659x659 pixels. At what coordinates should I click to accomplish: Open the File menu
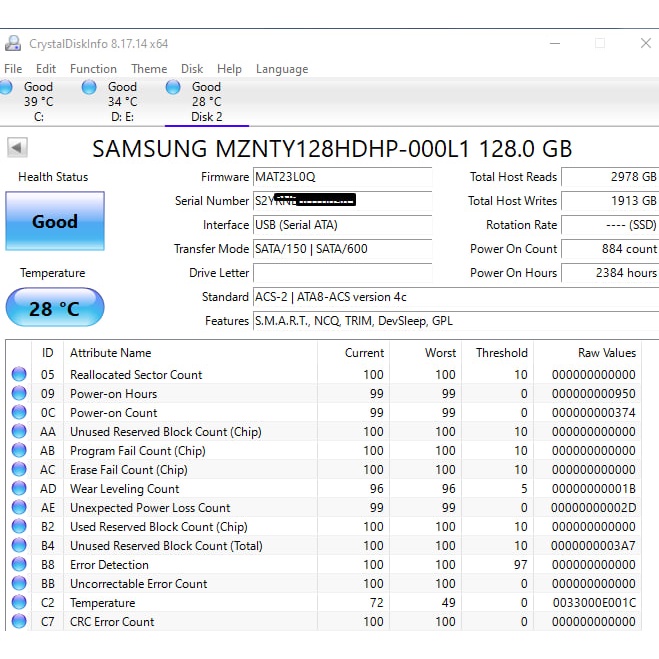tap(13, 69)
